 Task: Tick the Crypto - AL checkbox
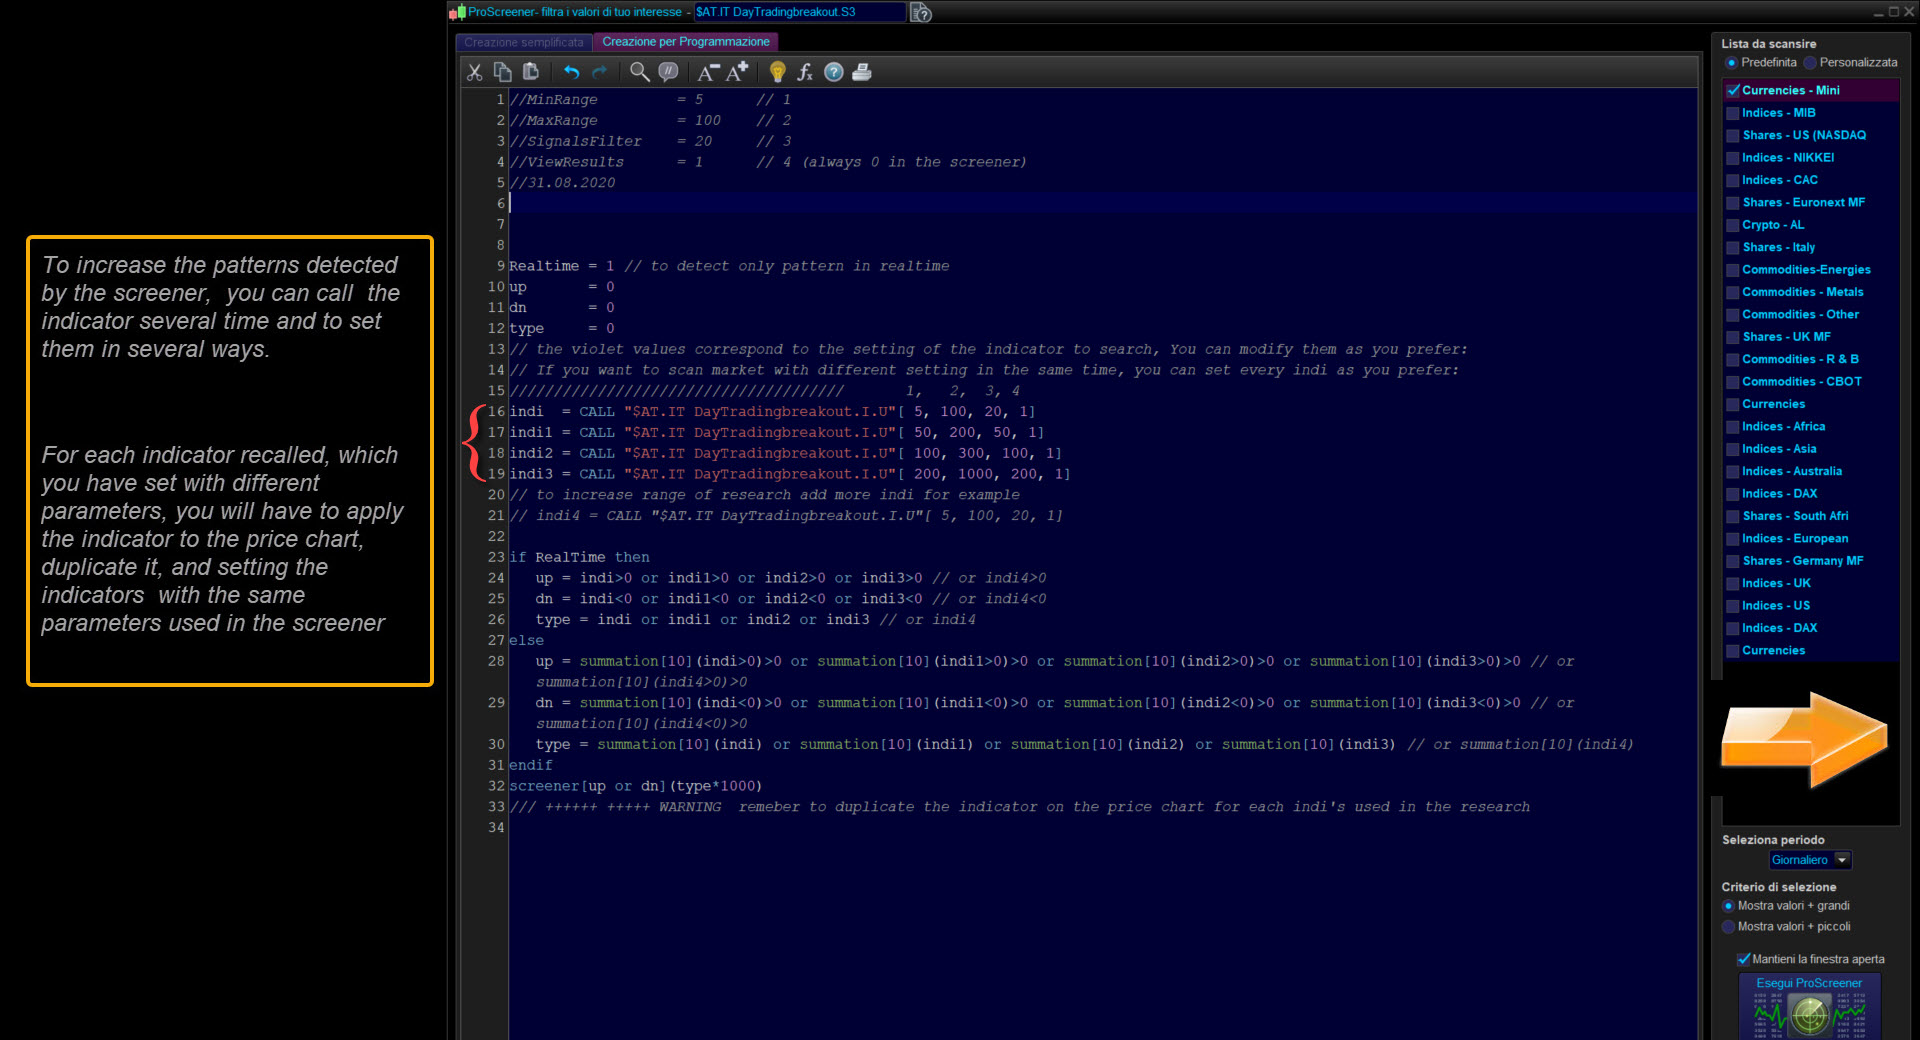[x=1733, y=225]
